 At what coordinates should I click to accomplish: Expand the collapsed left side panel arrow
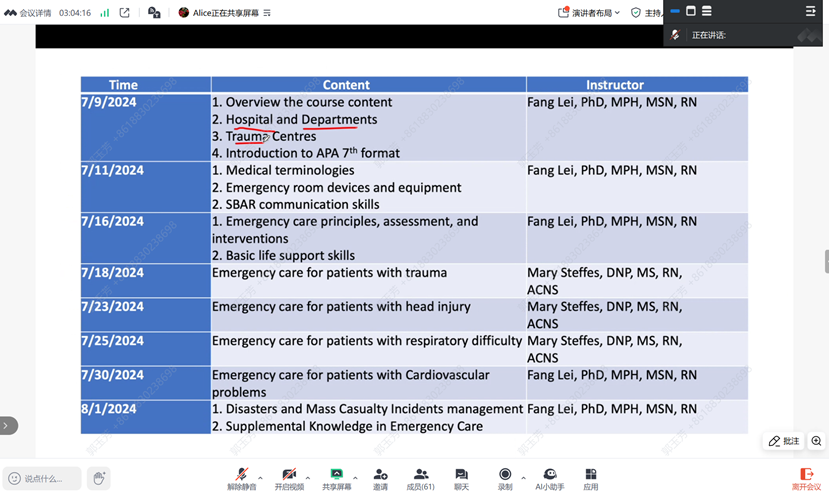tap(6, 425)
